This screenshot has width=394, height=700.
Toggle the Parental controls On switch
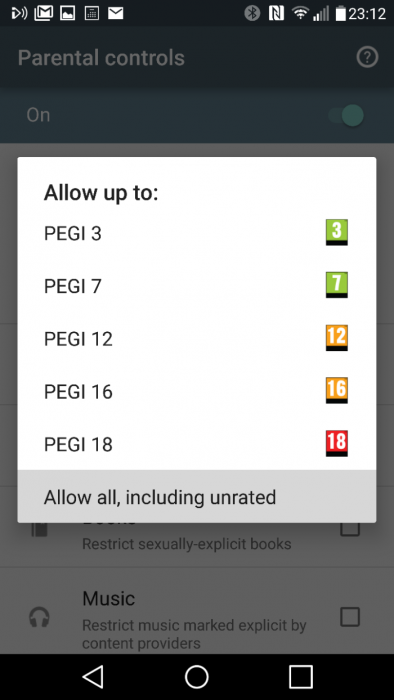(347, 116)
